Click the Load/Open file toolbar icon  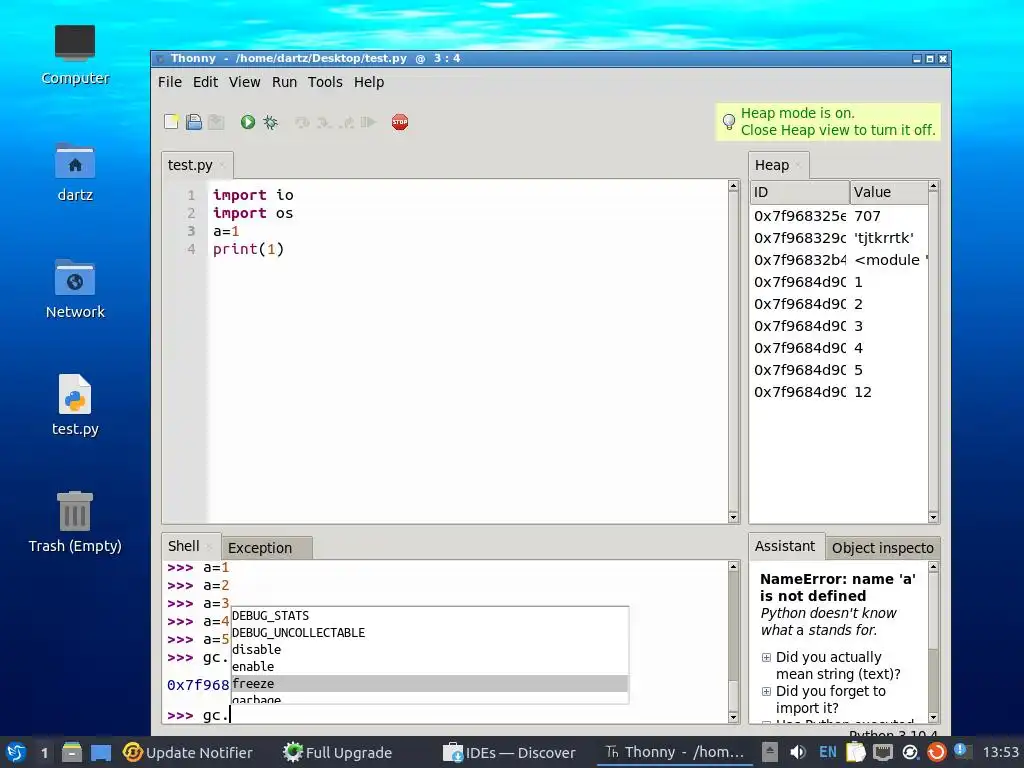click(194, 122)
